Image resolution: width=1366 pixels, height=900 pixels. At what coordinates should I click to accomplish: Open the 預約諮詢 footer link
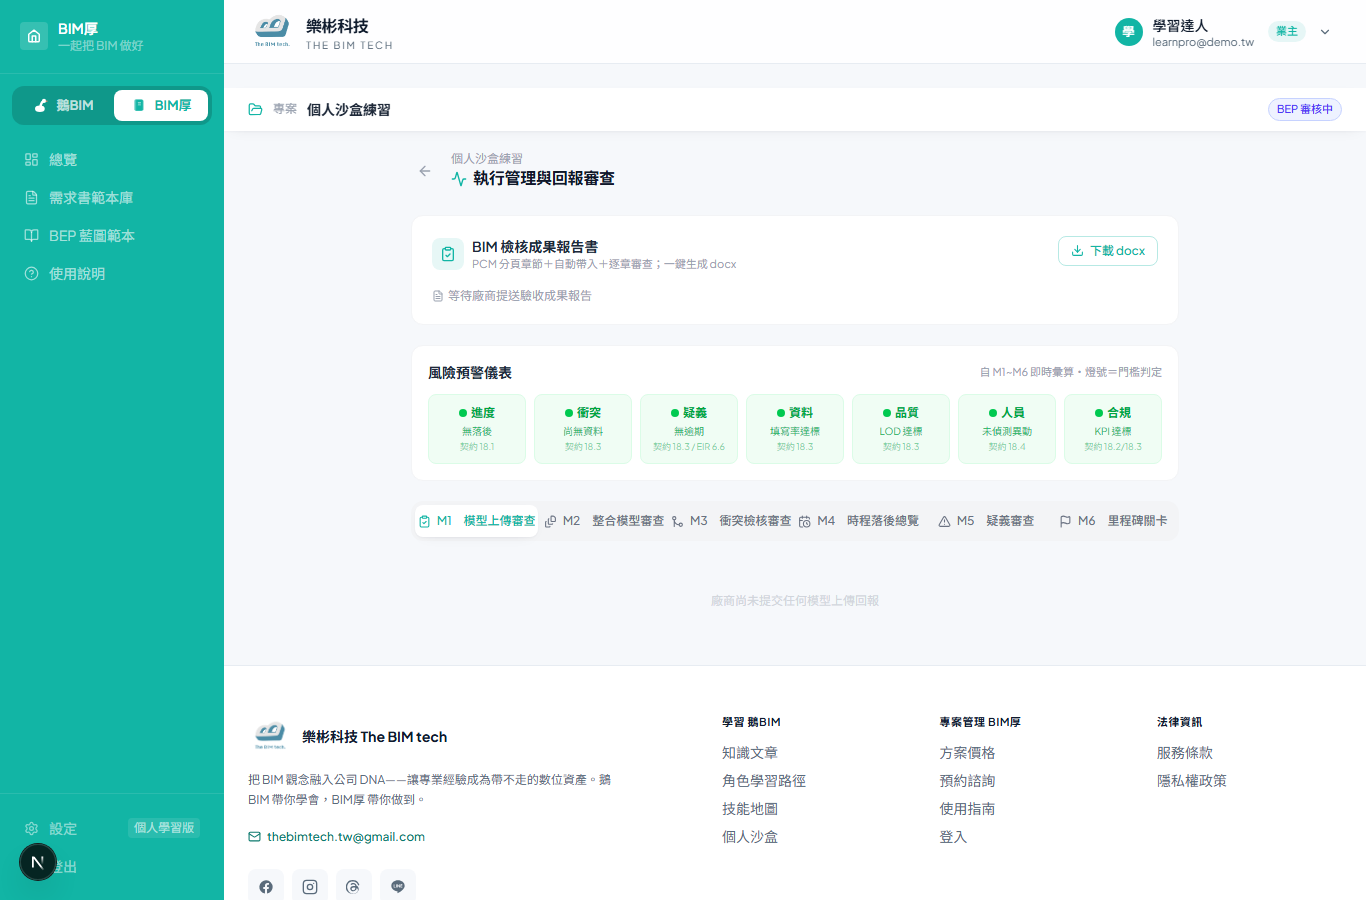point(967,781)
